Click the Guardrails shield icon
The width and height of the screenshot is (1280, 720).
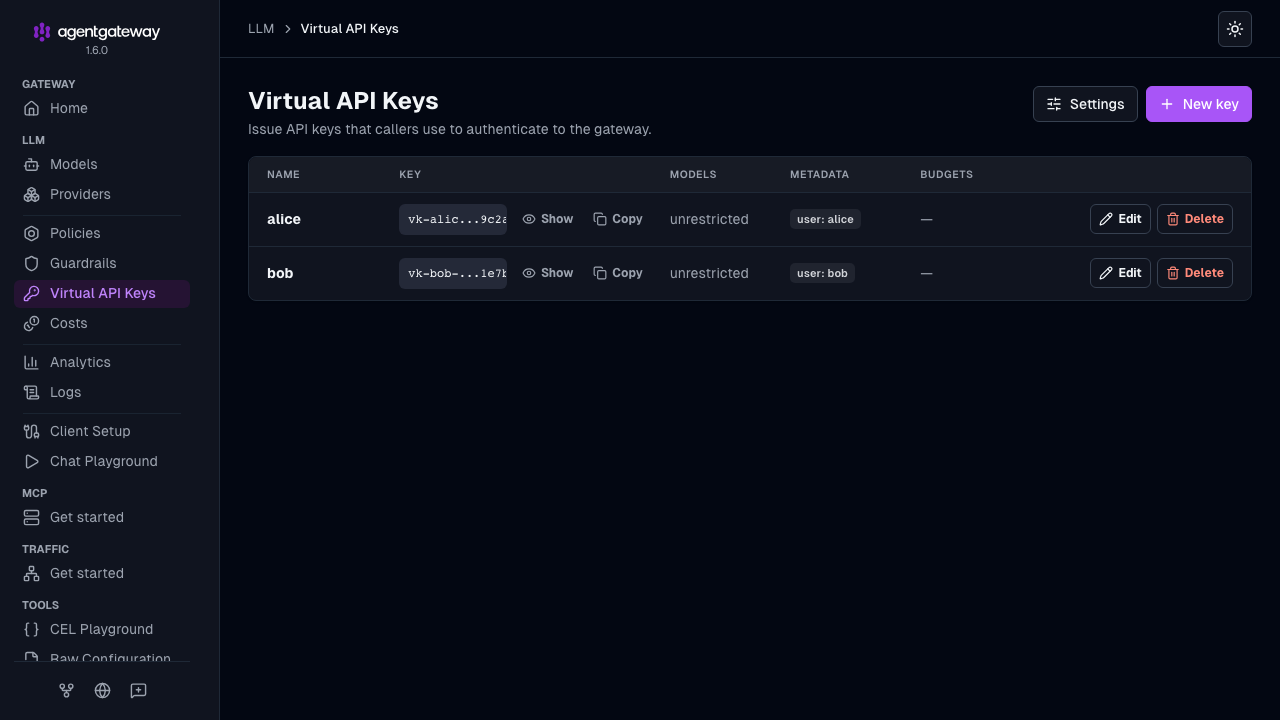pyautogui.click(x=31, y=263)
